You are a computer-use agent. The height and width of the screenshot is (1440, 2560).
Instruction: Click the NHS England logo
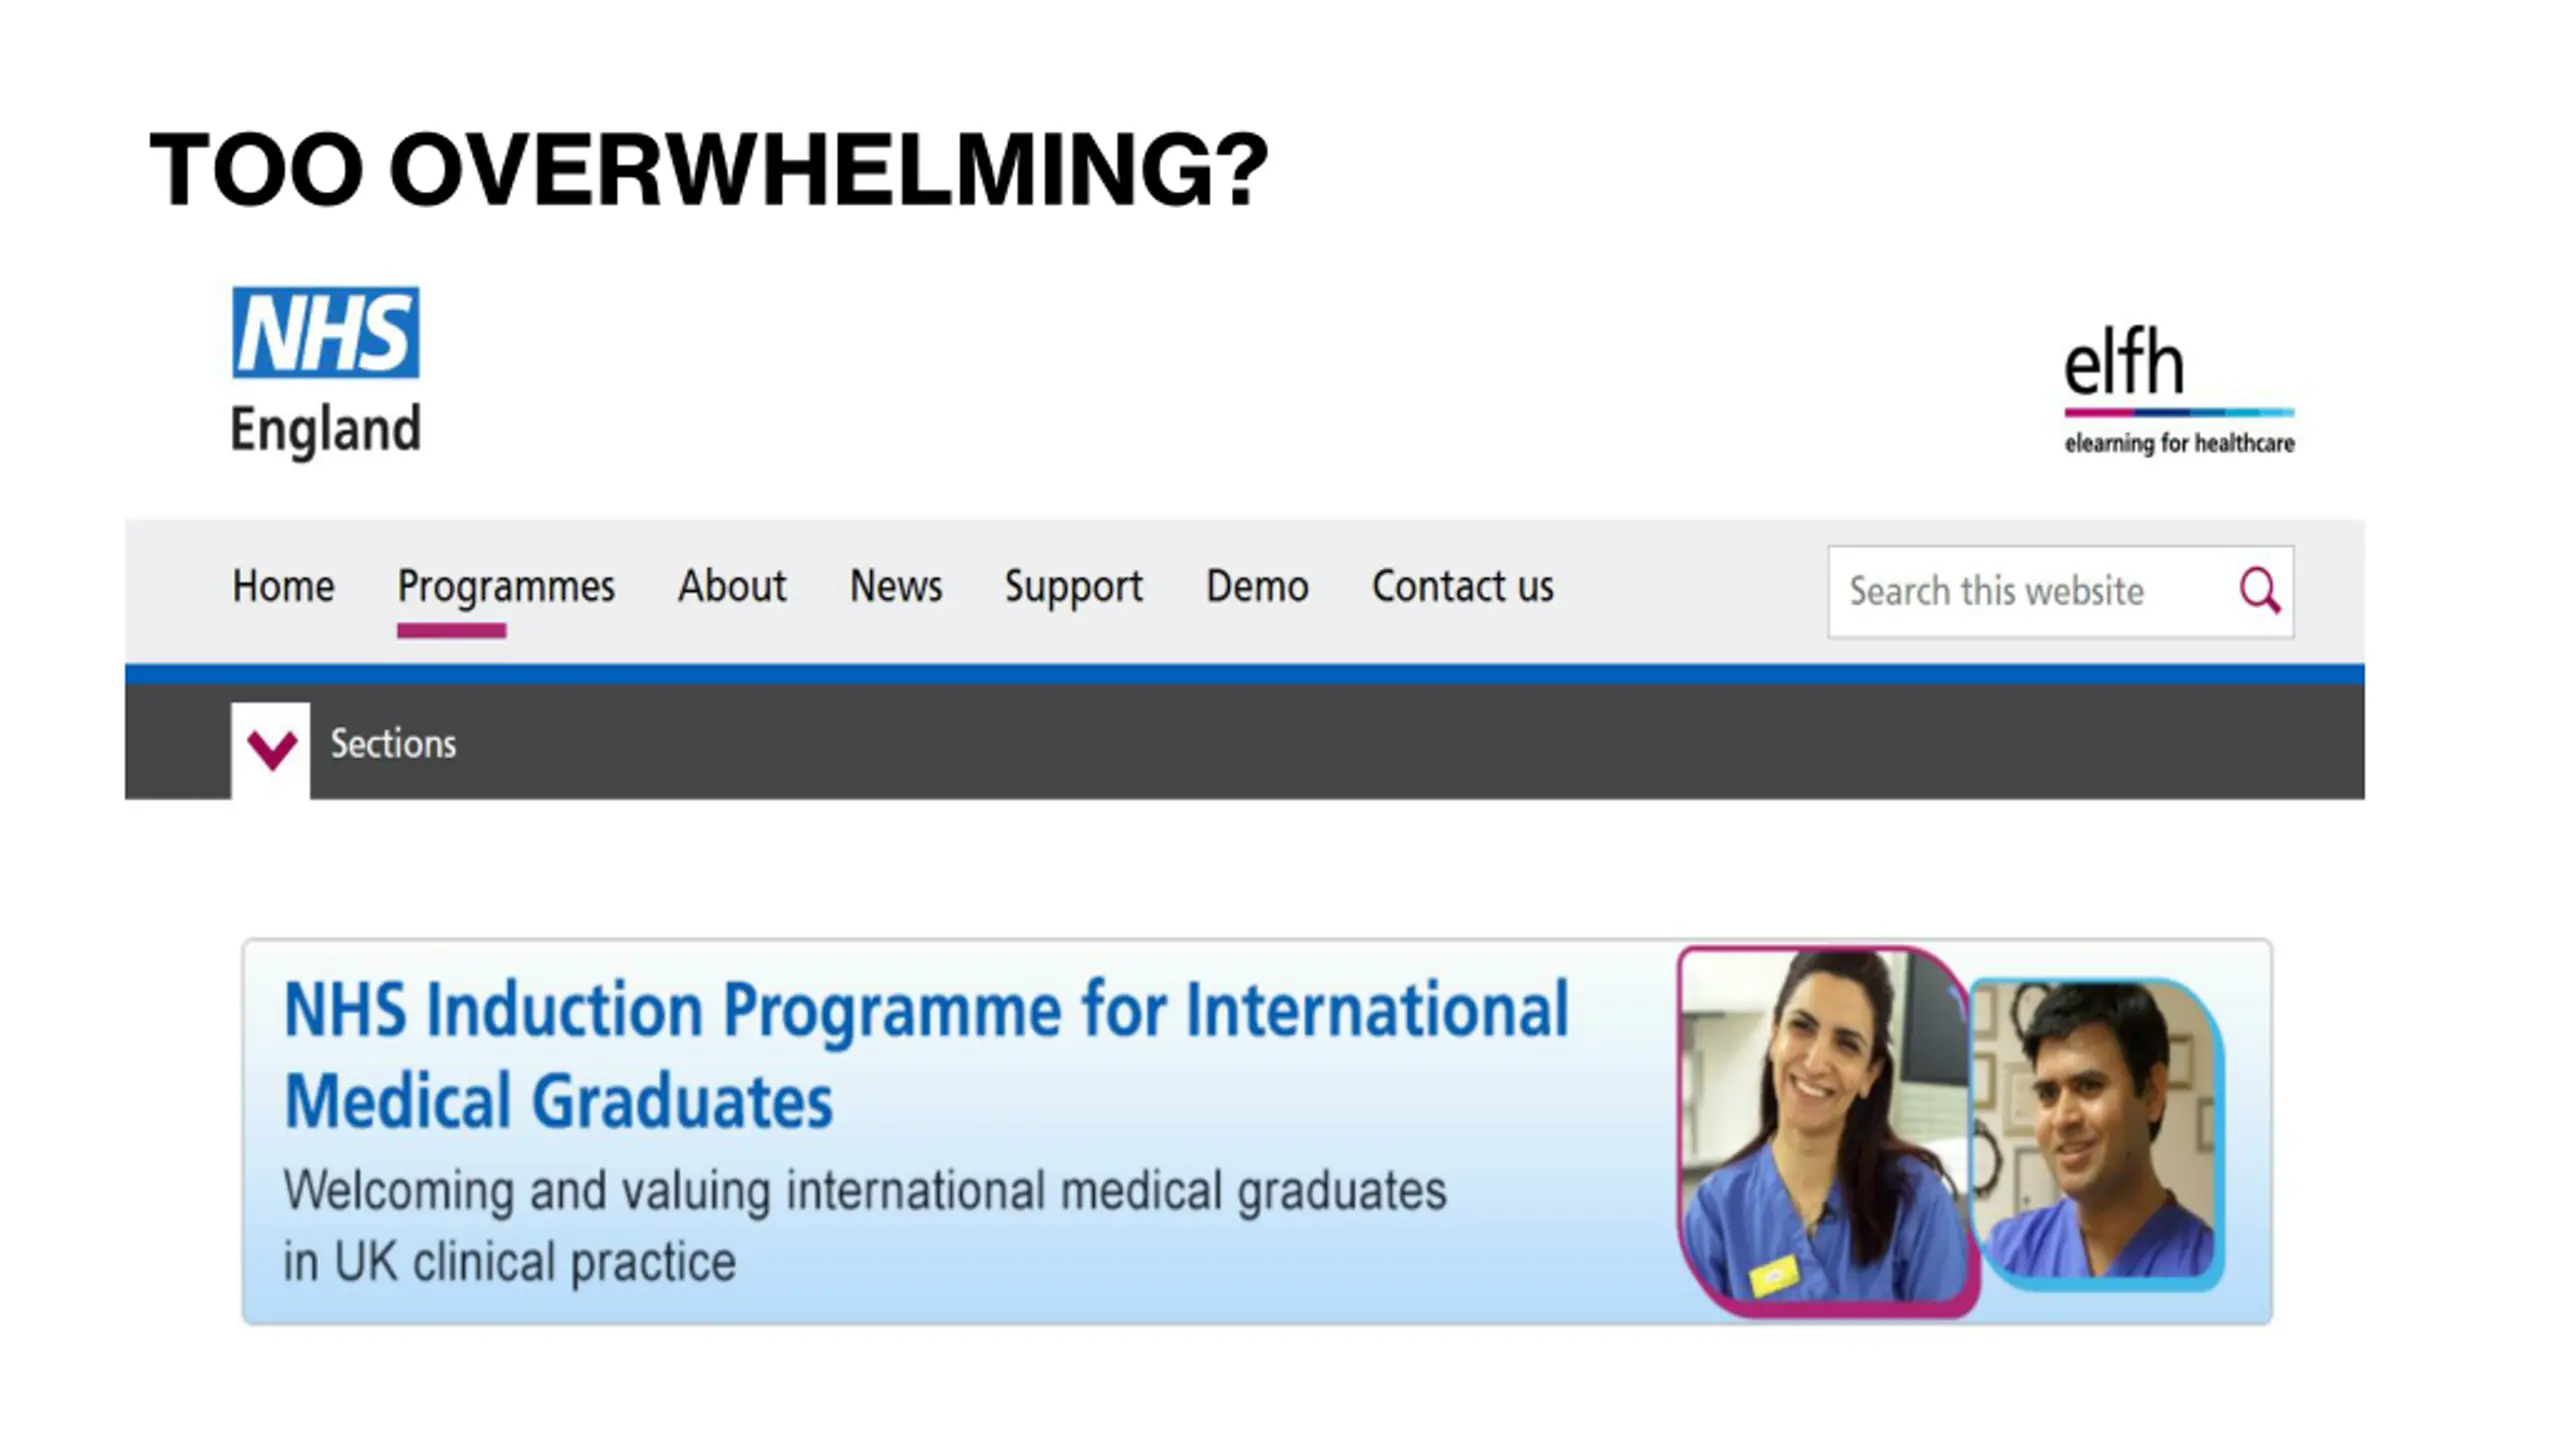326,372
